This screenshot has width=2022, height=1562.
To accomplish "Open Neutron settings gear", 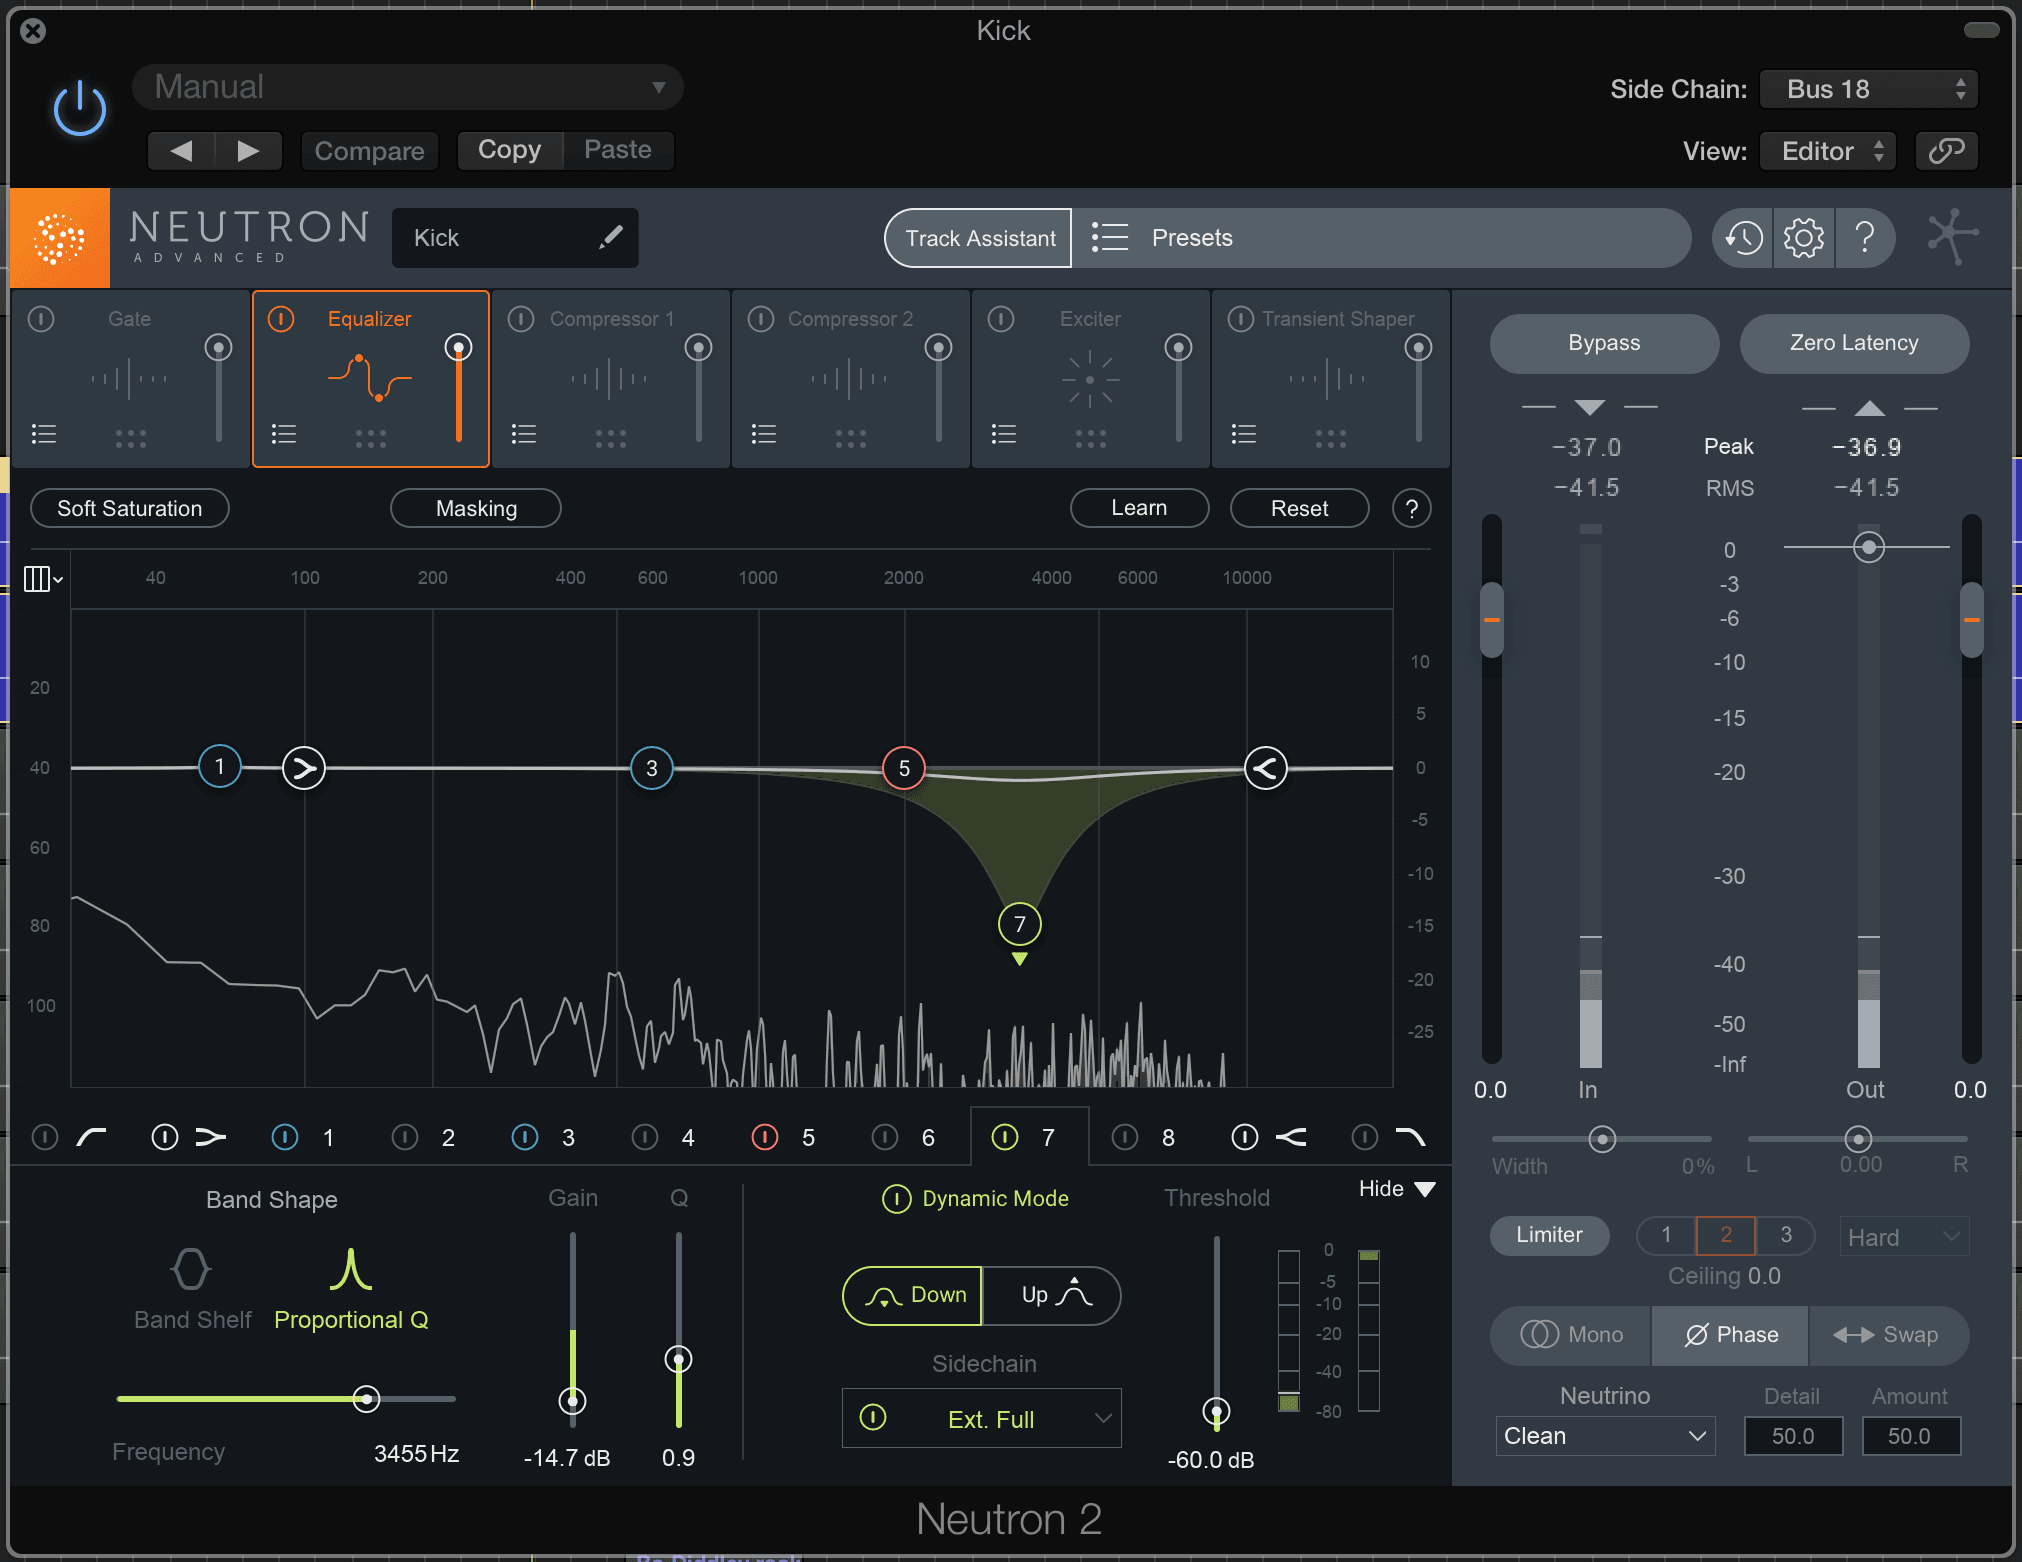I will (1804, 238).
